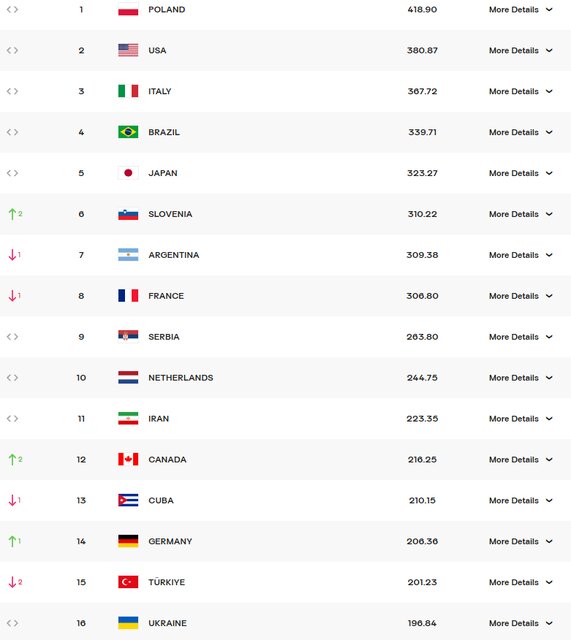Expand the chevron on Serbia's row
This screenshot has height=640, width=571.
click(549, 337)
